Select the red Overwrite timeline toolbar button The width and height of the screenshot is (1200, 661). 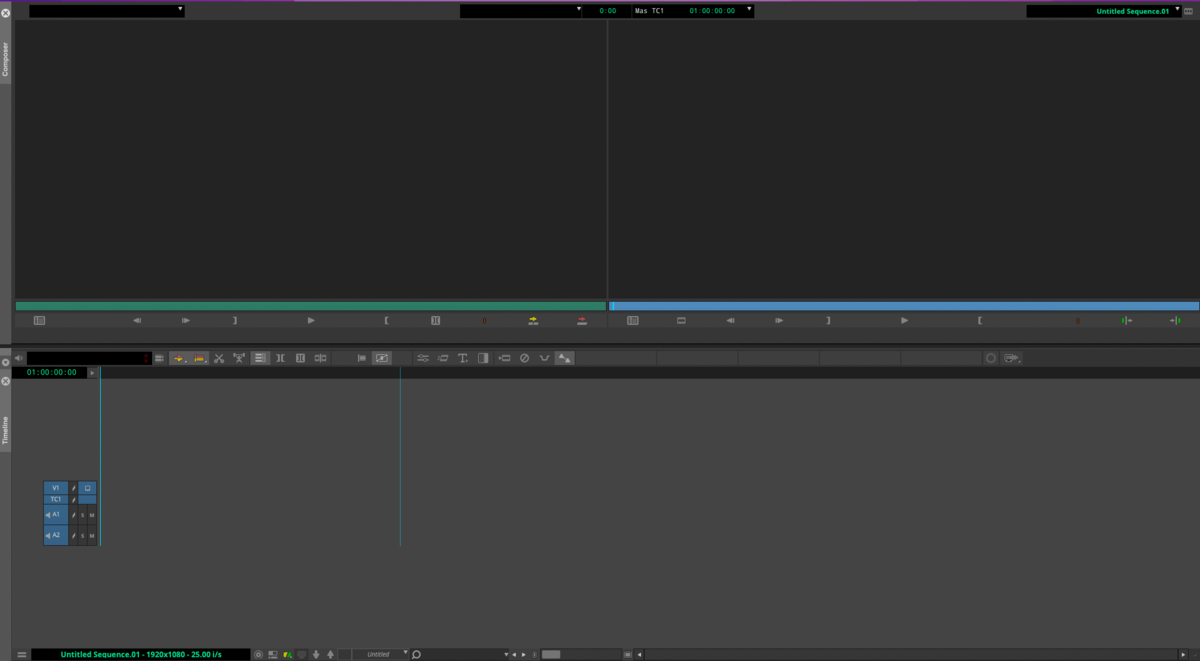point(199,357)
